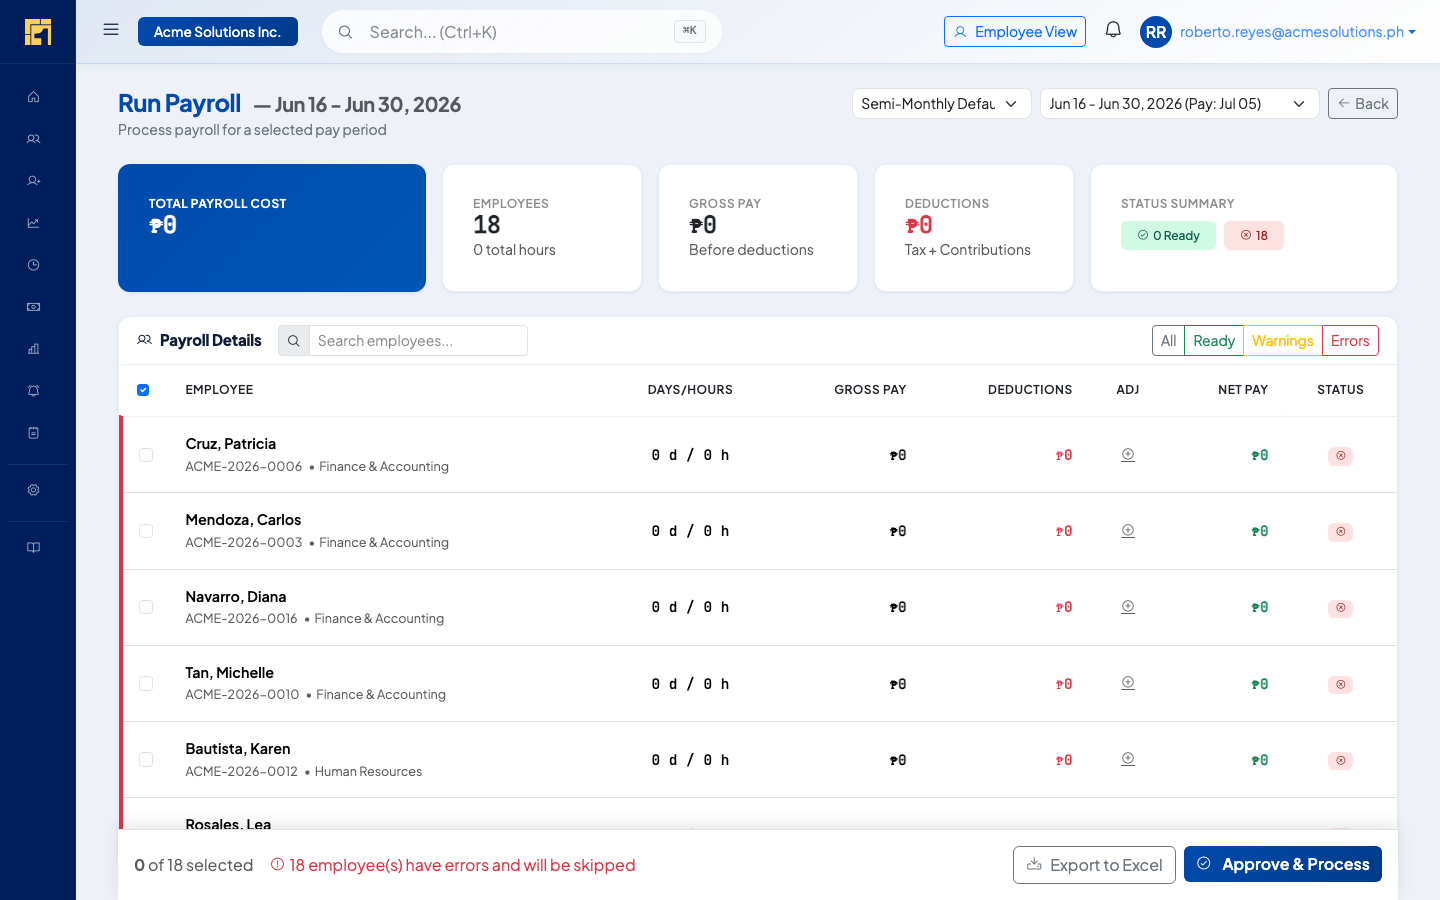Click the Employees column header

click(219, 390)
